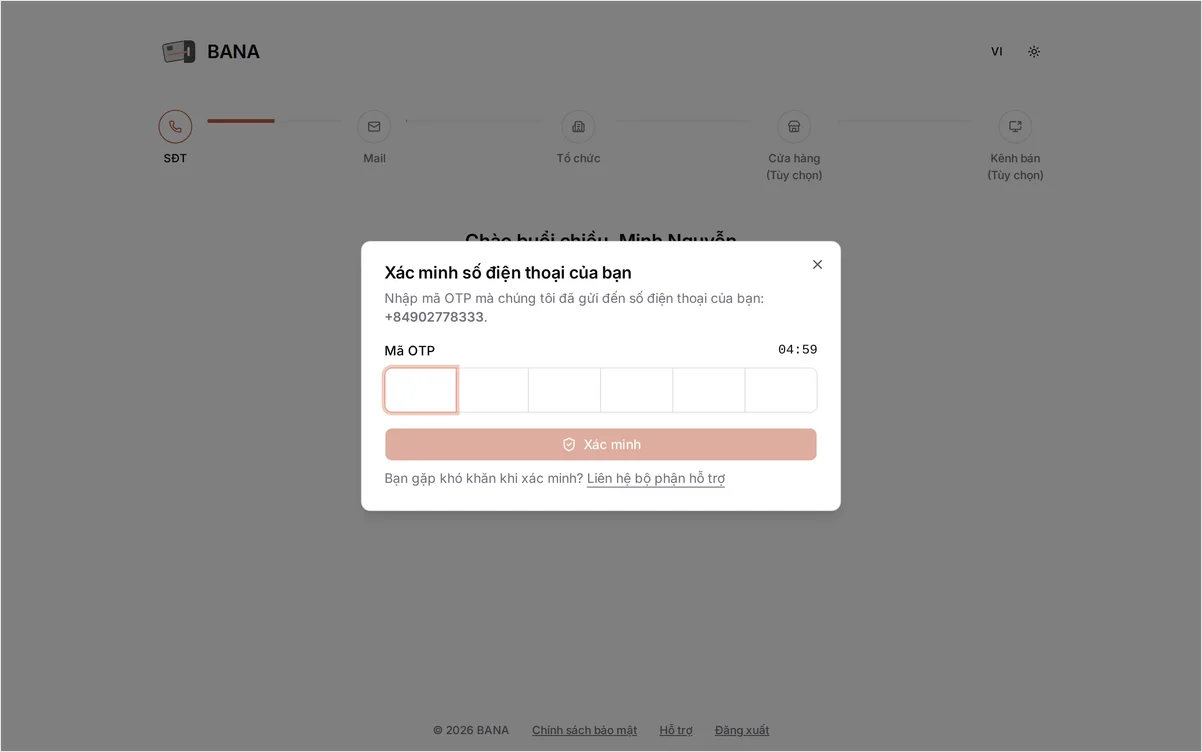The width and height of the screenshot is (1202, 752).
Task: Click the SĐT step label
Action: 175,158
